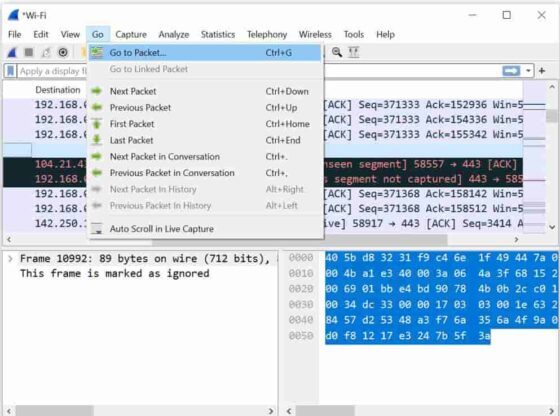Click the green arrow beside Previous Packet

pos(97,107)
